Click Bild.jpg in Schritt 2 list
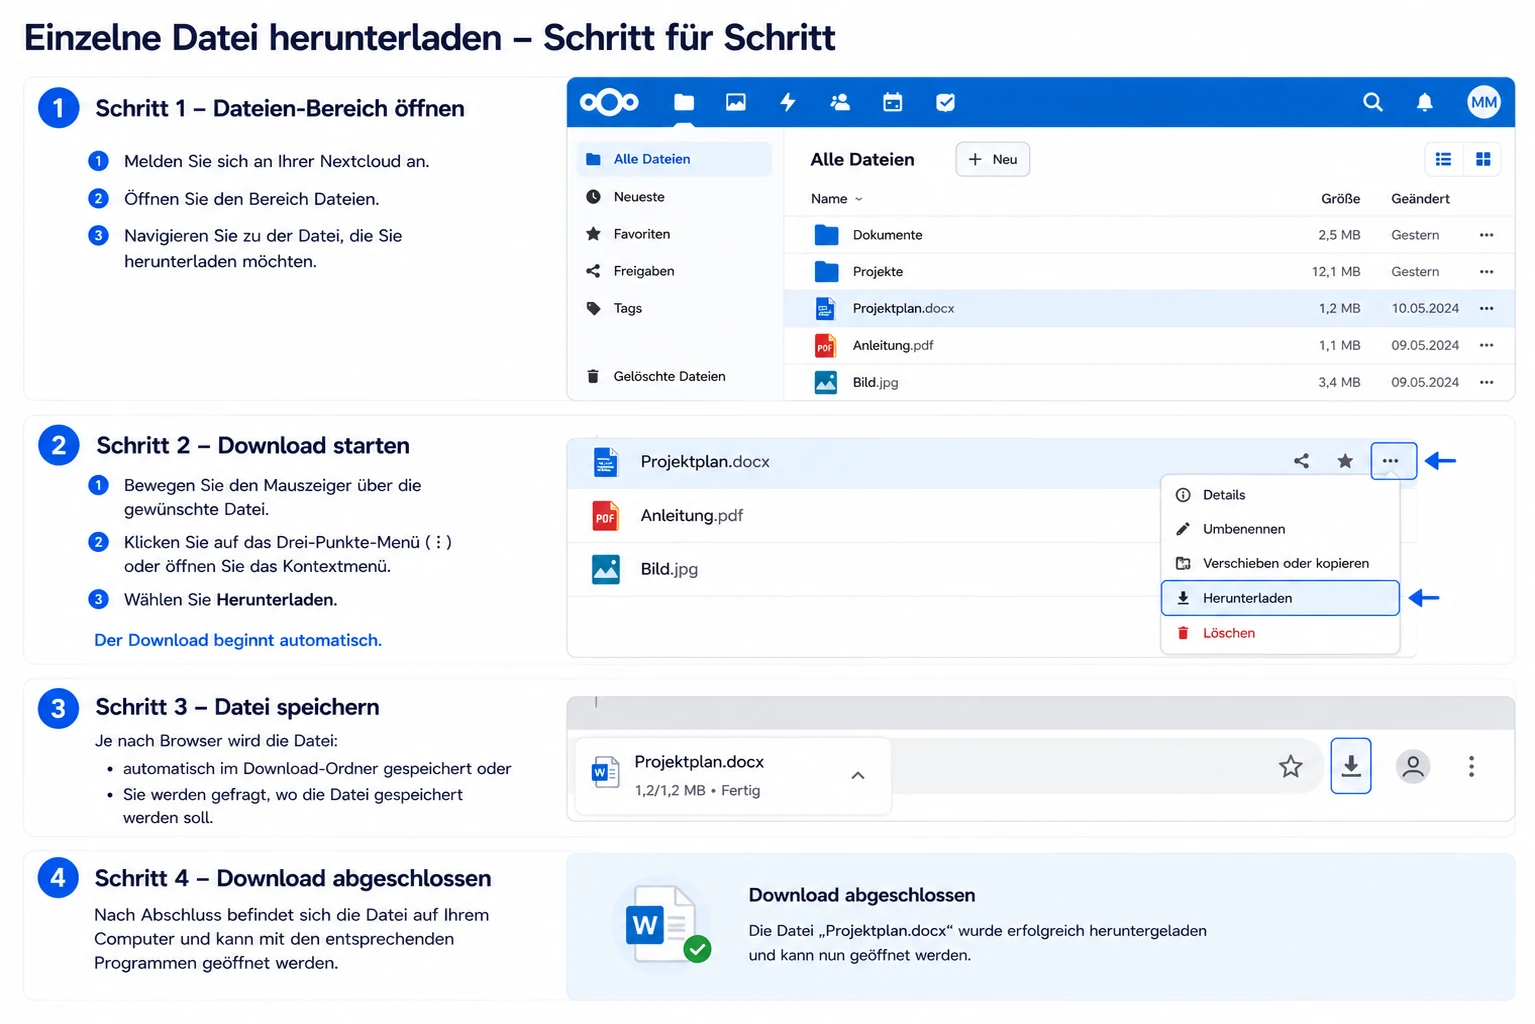The height and width of the screenshot is (1024, 1535). 669,569
